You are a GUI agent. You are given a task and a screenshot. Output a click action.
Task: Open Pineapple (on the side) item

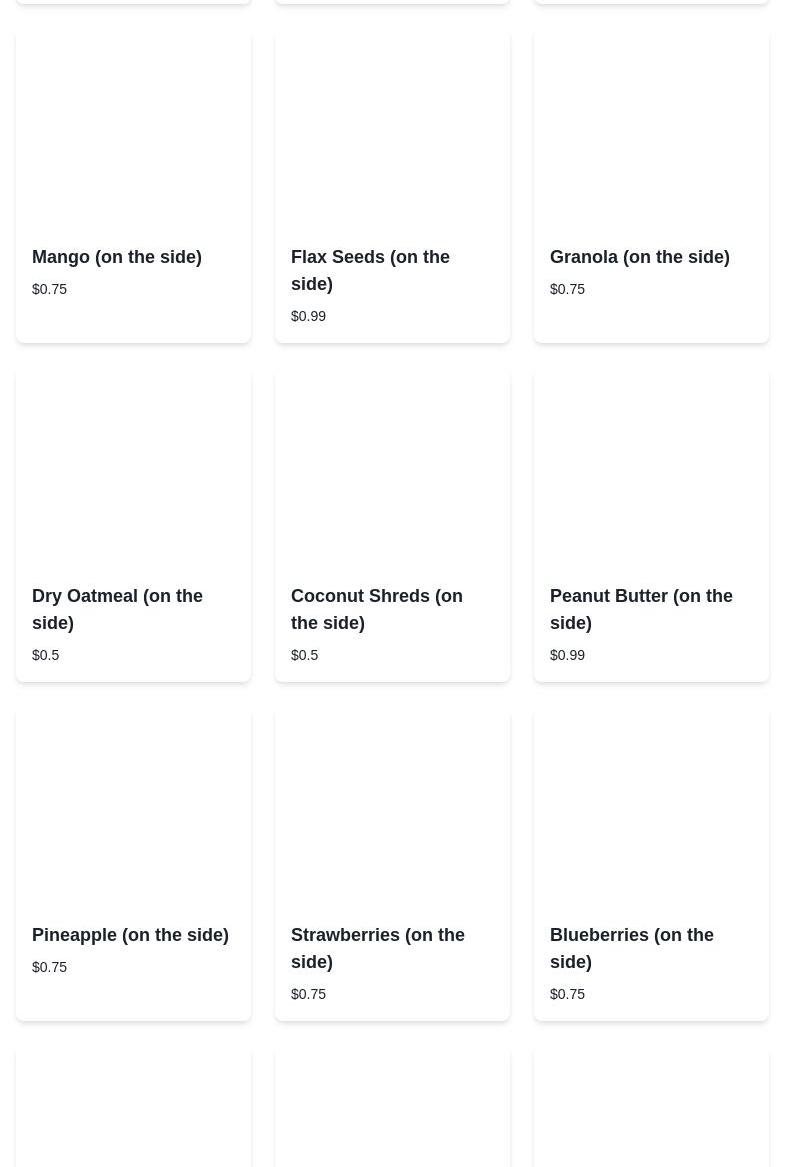pyautogui.click(x=130, y=935)
